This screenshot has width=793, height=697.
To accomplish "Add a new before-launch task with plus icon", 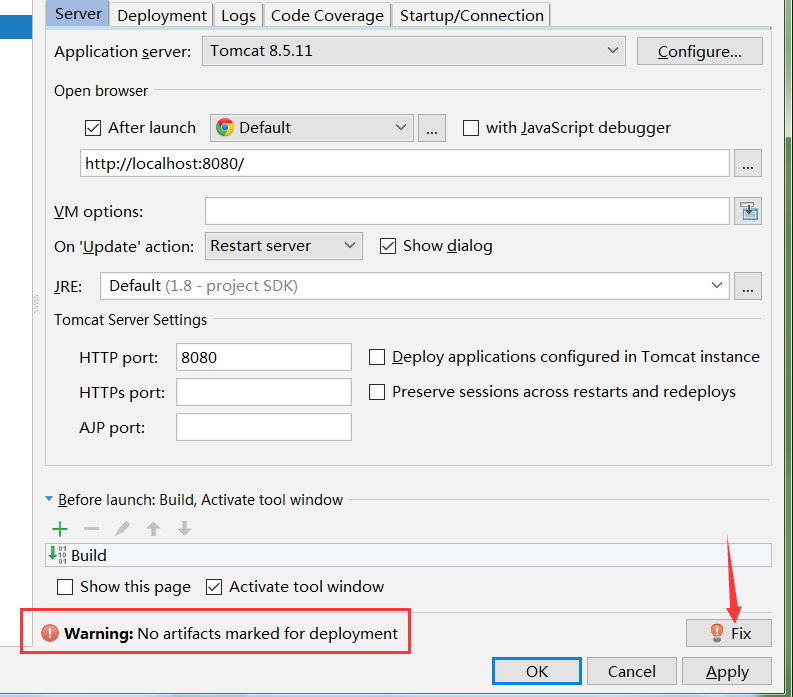I will 60,529.
